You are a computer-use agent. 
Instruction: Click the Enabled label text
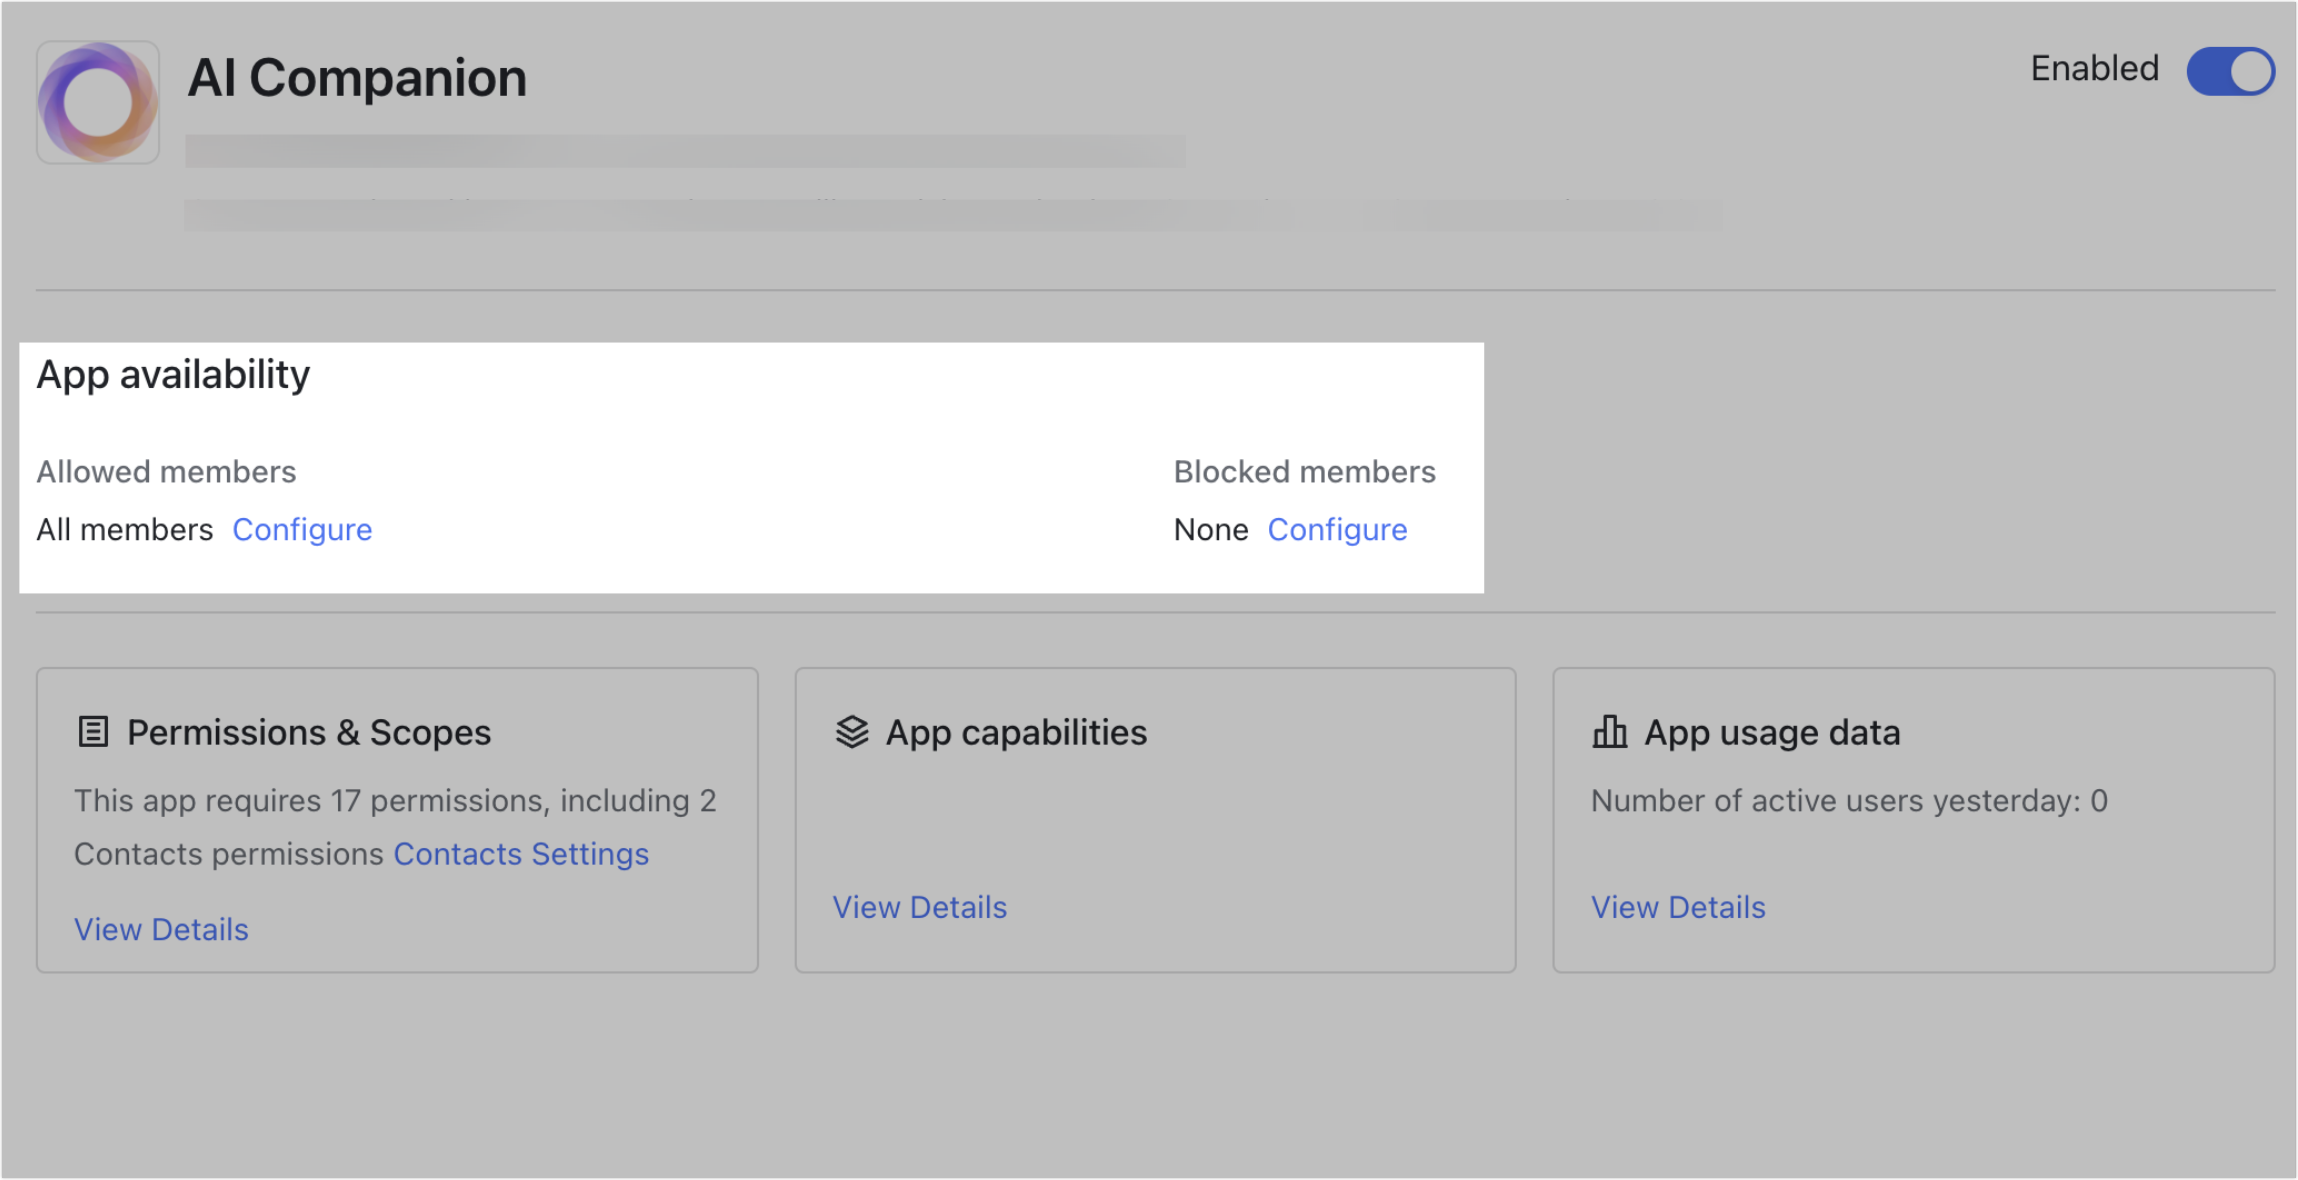pos(2094,69)
